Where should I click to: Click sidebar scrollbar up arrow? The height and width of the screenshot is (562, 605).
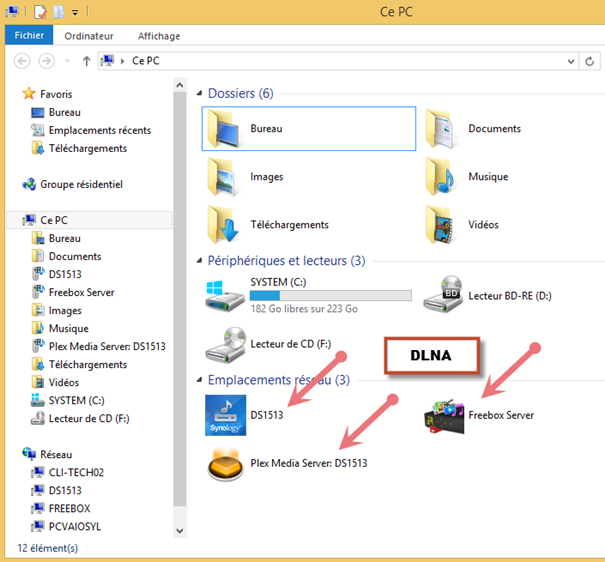click(x=180, y=85)
